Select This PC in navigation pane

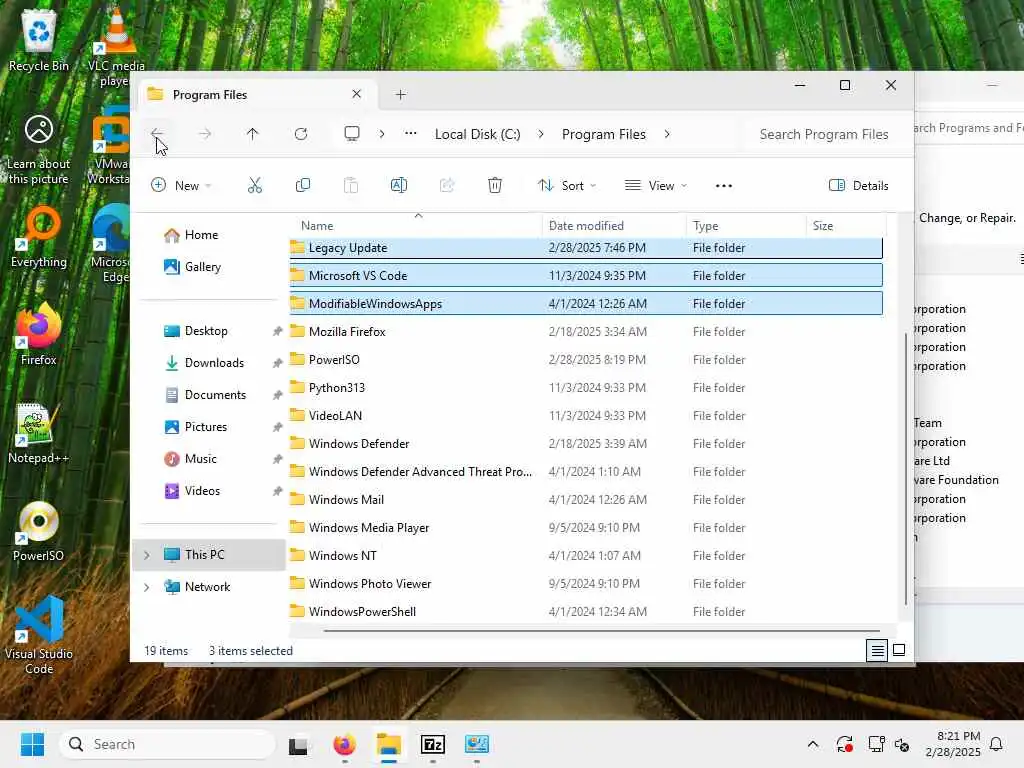[x=209, y=555]
